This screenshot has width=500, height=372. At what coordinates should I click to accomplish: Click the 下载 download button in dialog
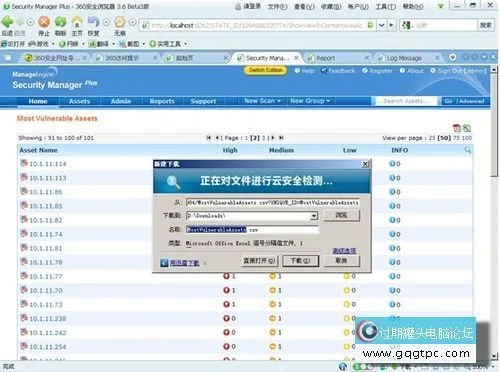(300, 261)
